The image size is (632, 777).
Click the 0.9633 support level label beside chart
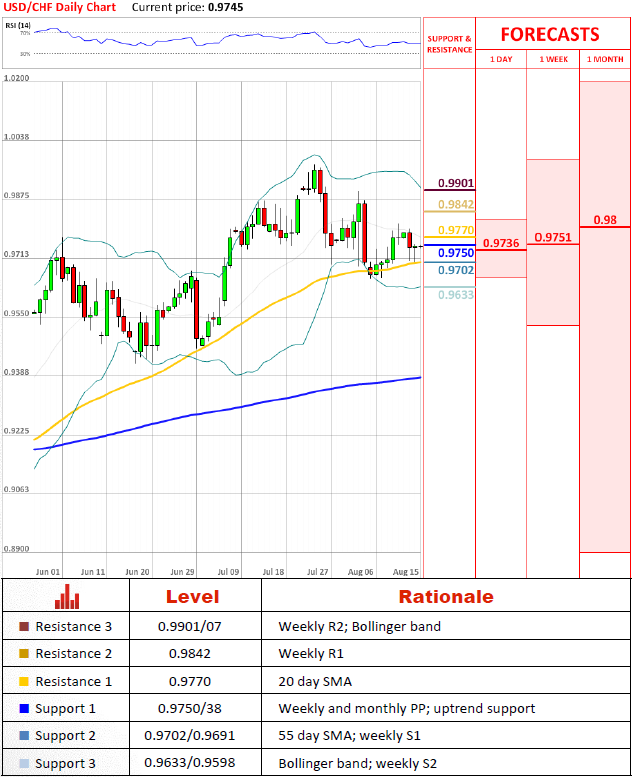[456, 295]
